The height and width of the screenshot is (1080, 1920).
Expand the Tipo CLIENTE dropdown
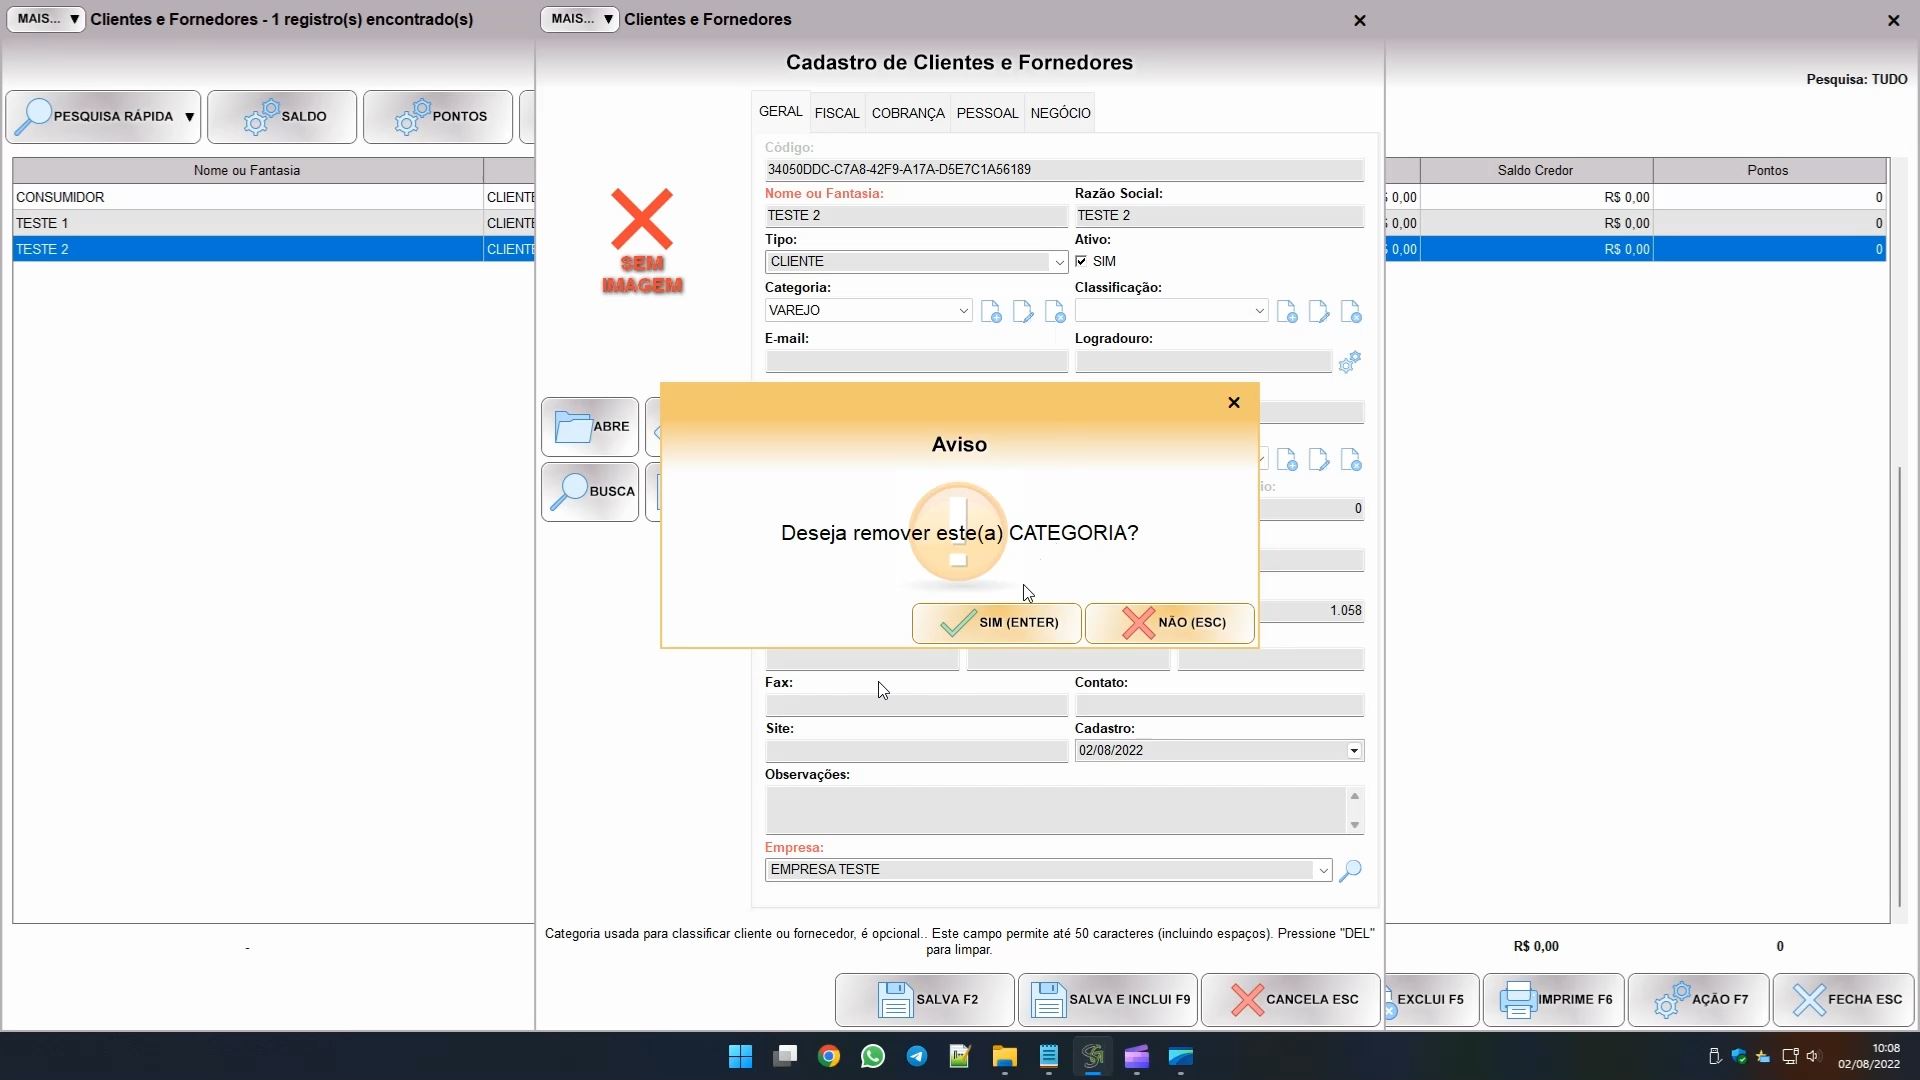point(1058,262)
